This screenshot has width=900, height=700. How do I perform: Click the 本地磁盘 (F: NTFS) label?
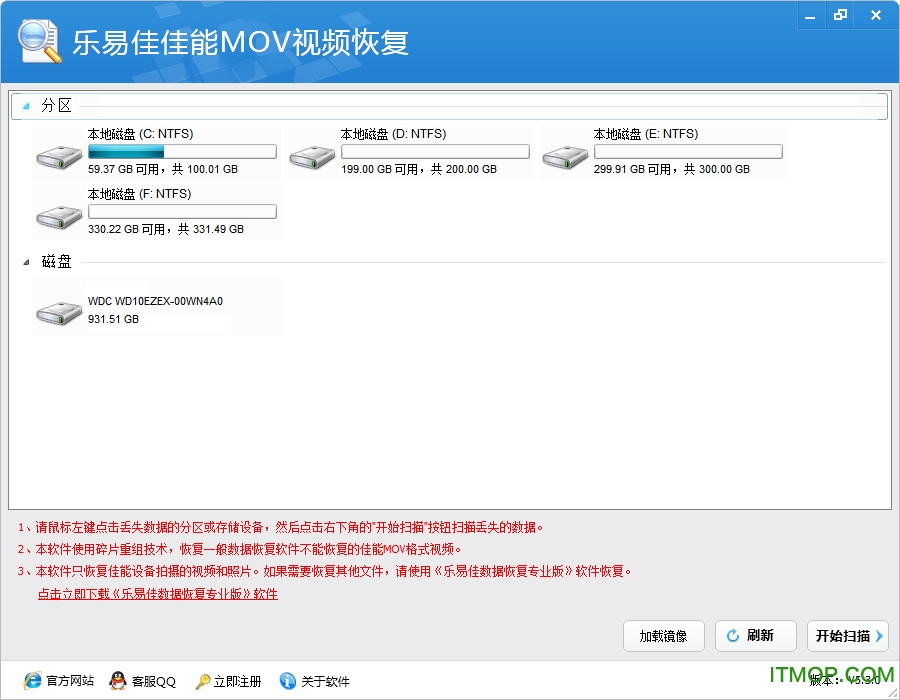[x=139, y=194]
